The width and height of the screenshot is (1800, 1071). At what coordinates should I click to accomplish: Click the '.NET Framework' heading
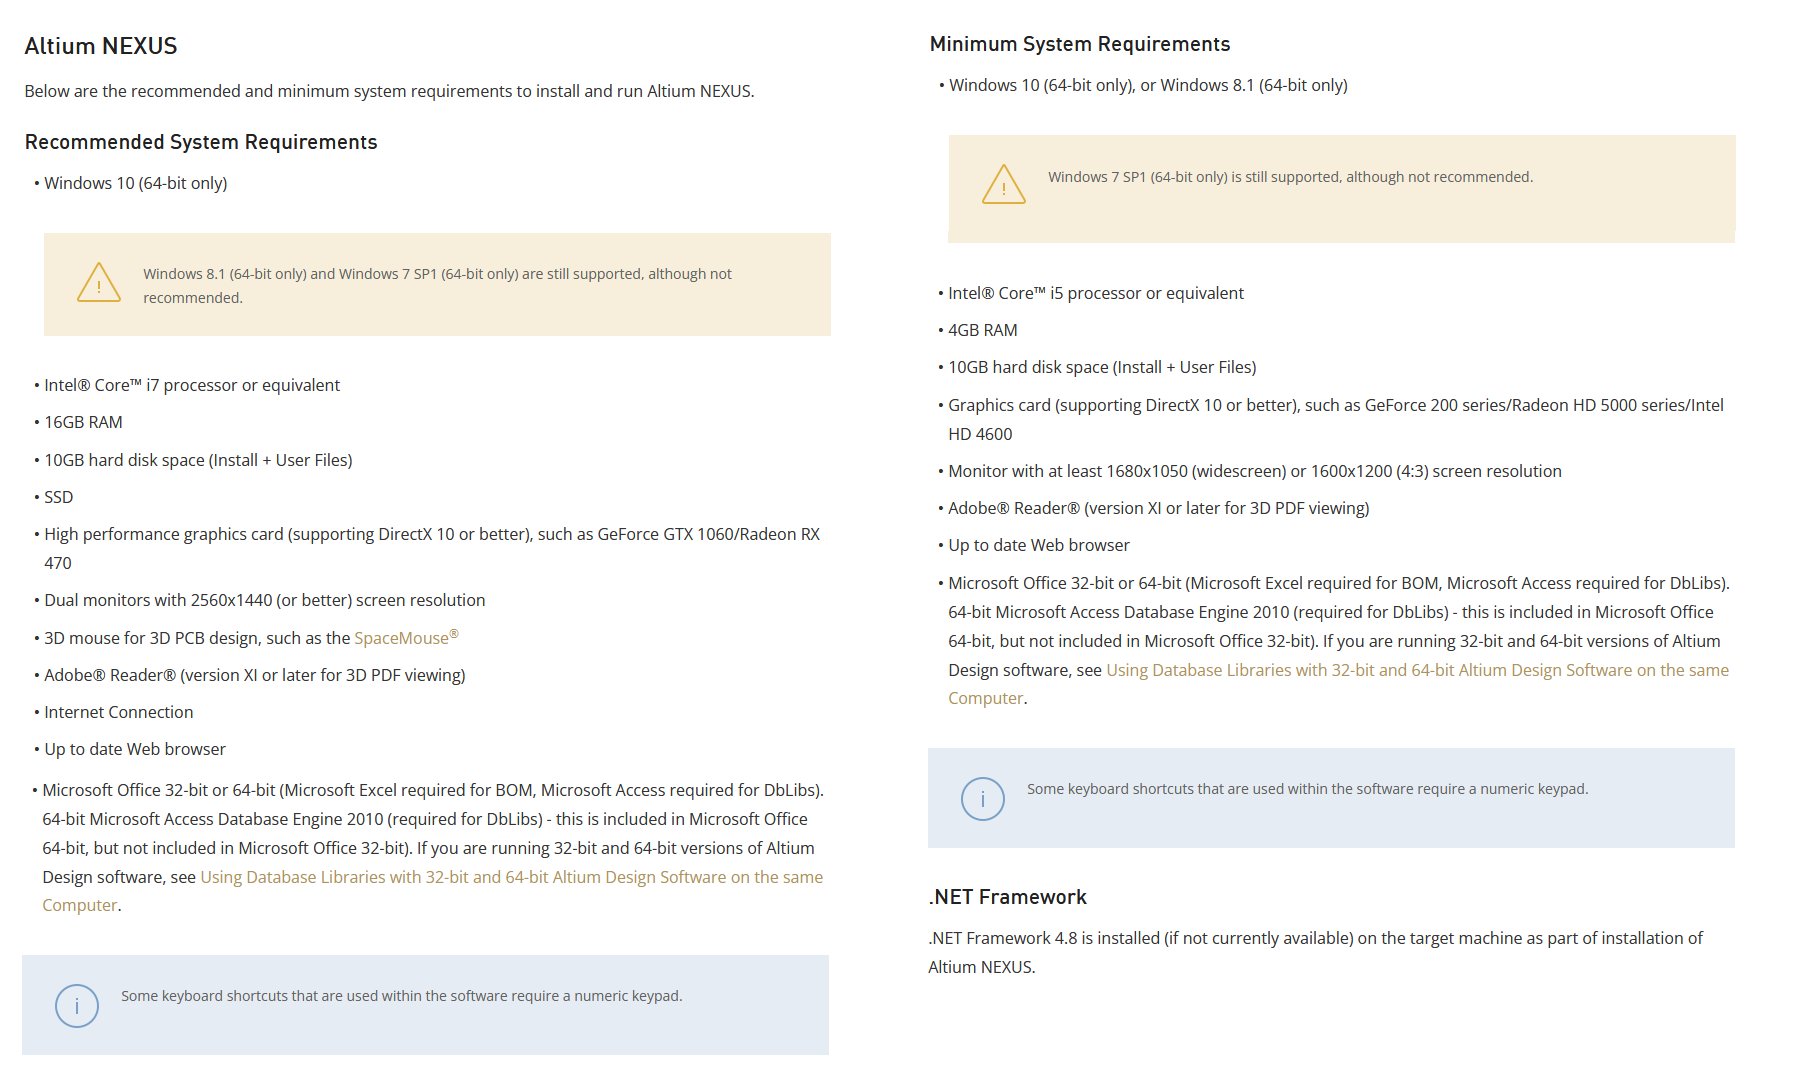[1008, 897]
